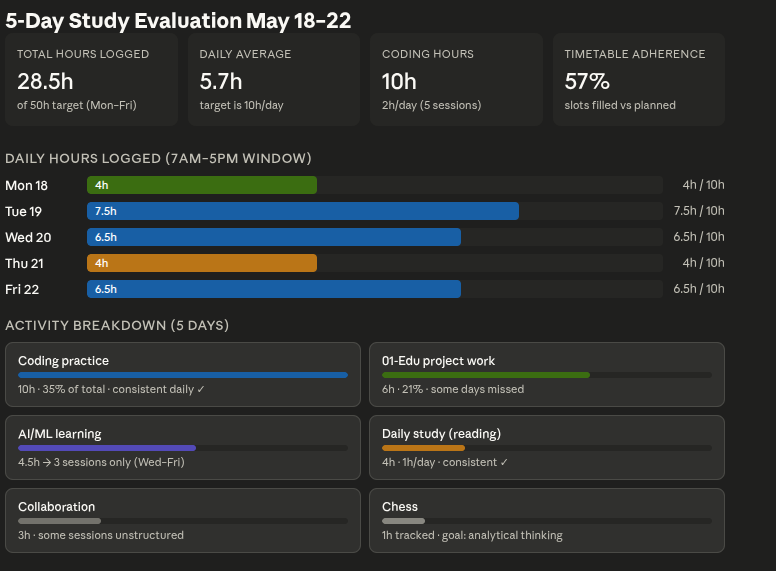Click the Collaboration card title
The image size is (776, 571).
56,507
